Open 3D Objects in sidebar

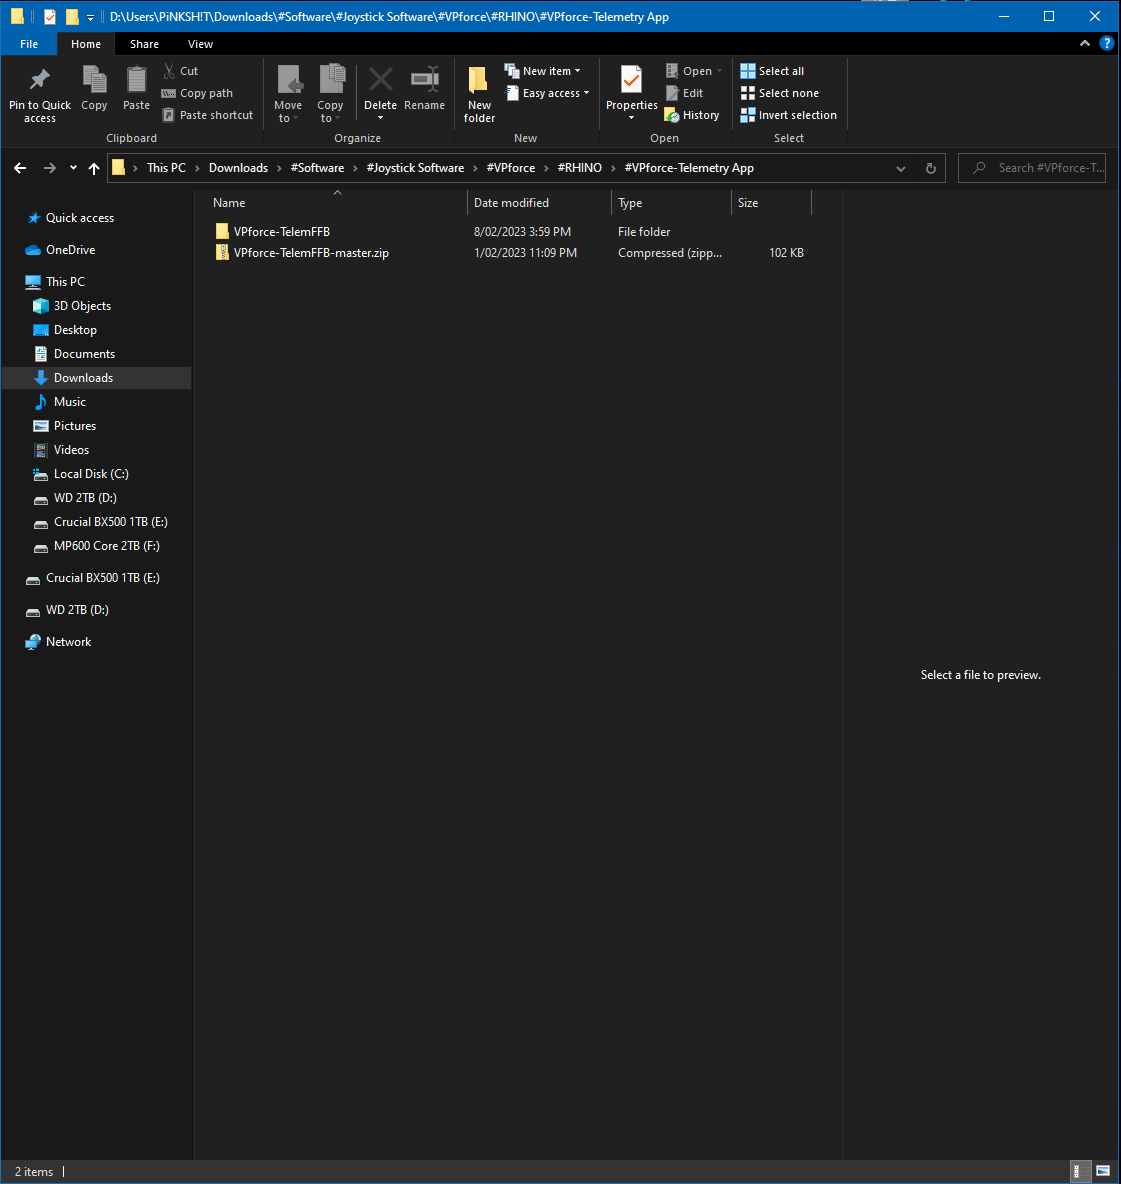click(82, 306)
